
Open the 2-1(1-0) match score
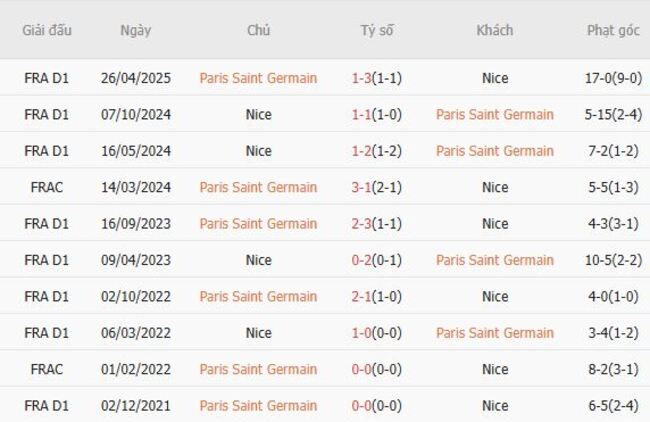(377, 296)
